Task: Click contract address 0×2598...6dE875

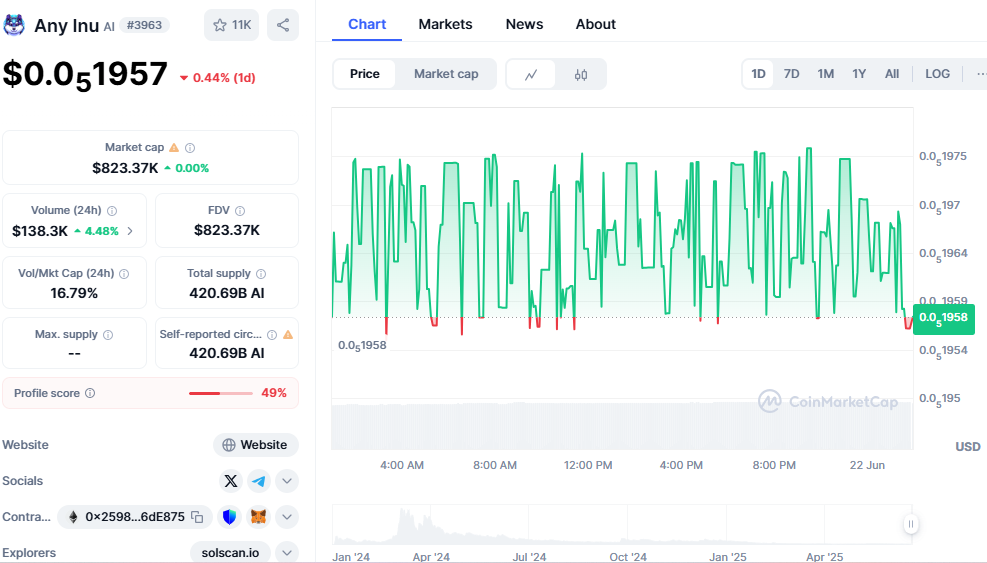Action: (x=135, y=517)
